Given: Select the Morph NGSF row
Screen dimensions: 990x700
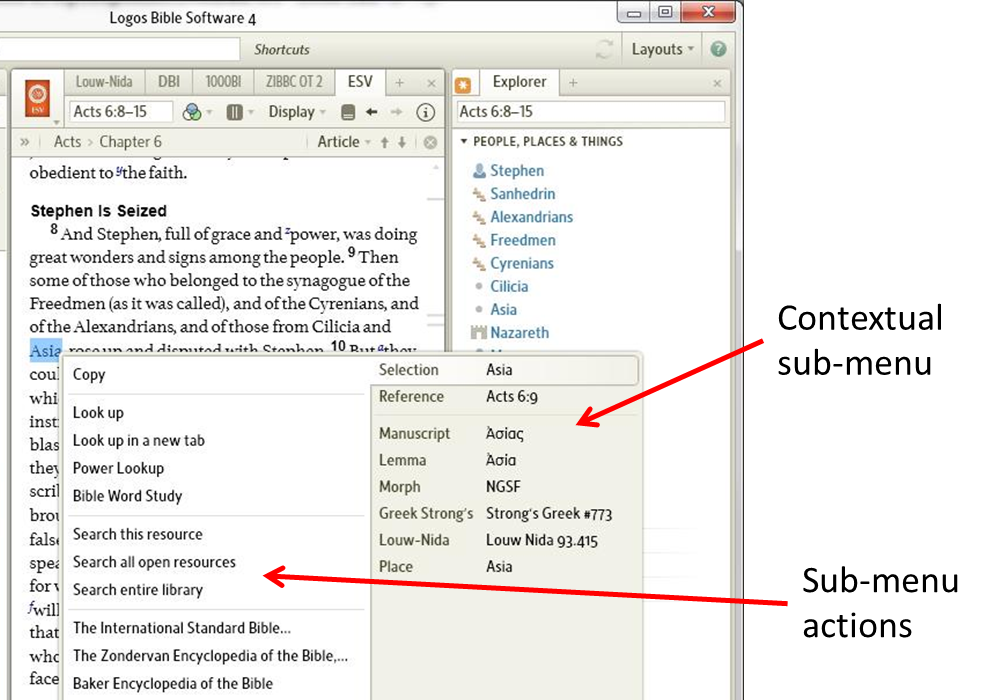Looking at the screenshot, I should tap(504, 487).
